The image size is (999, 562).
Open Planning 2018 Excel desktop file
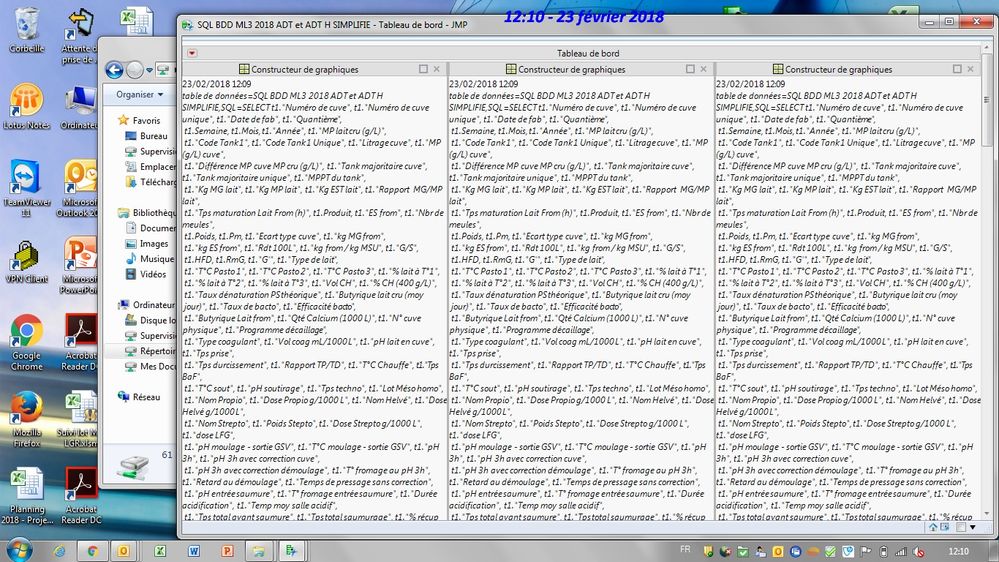pos(27,496)
